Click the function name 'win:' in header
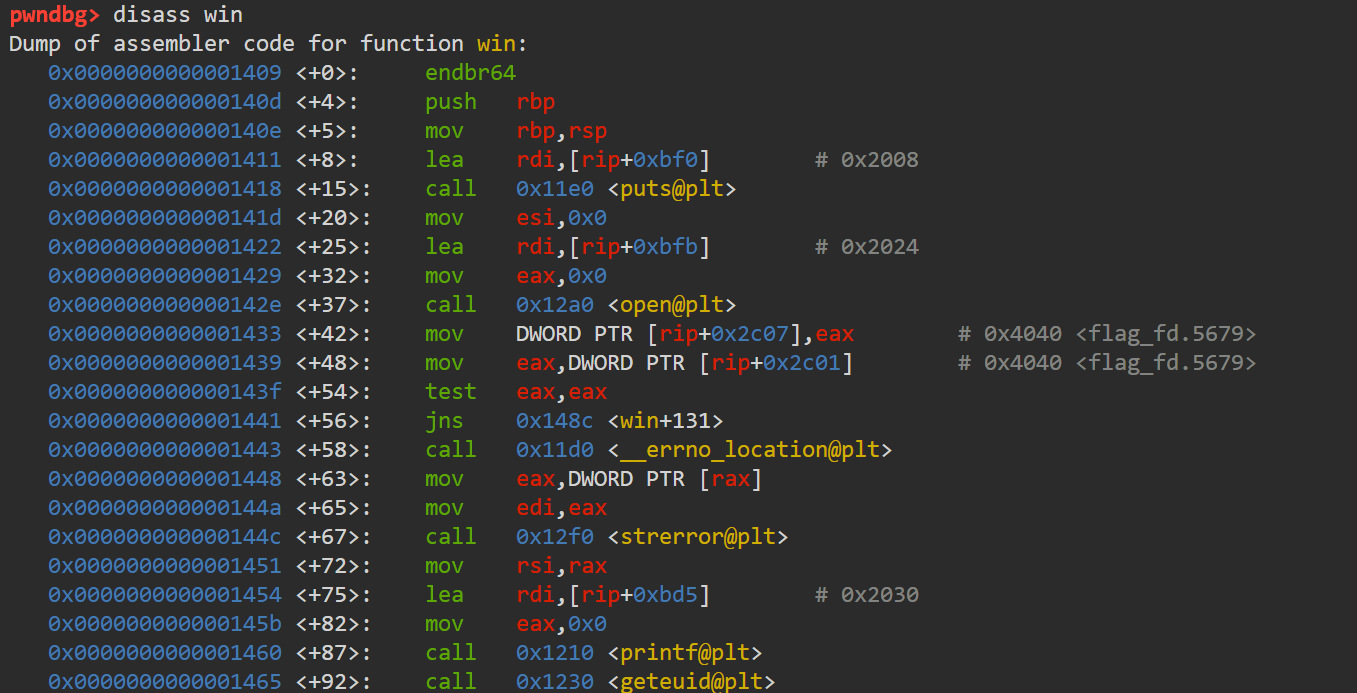Screen dimensions: 1357x693 click(x=502, y=44)
